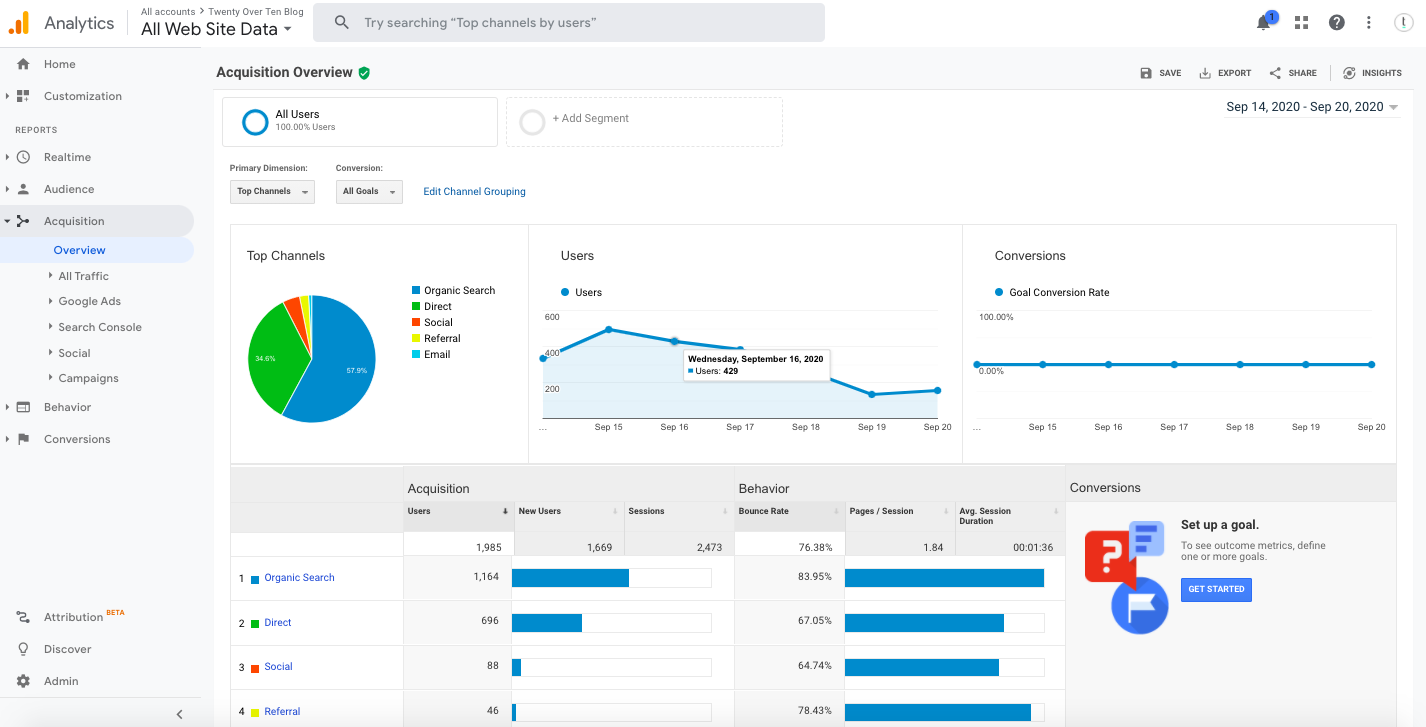This screenshot has width=1426, height=727.
Task: Open All Traffic under Acquisition
Action: click(x=83, y=276)
